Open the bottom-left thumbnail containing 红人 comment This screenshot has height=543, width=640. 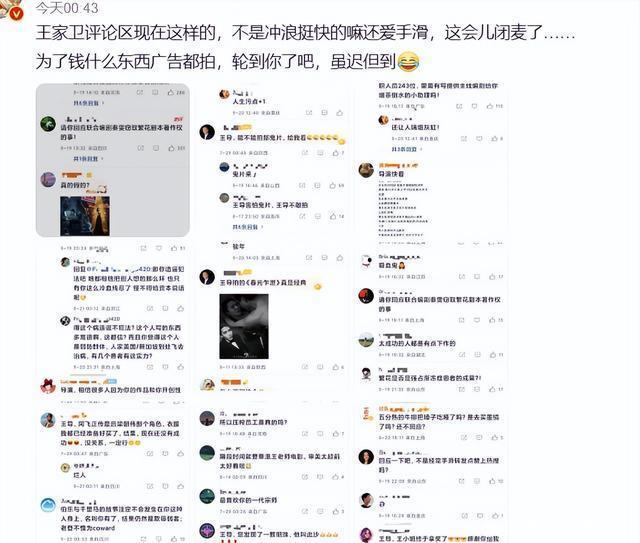(113, 474)
